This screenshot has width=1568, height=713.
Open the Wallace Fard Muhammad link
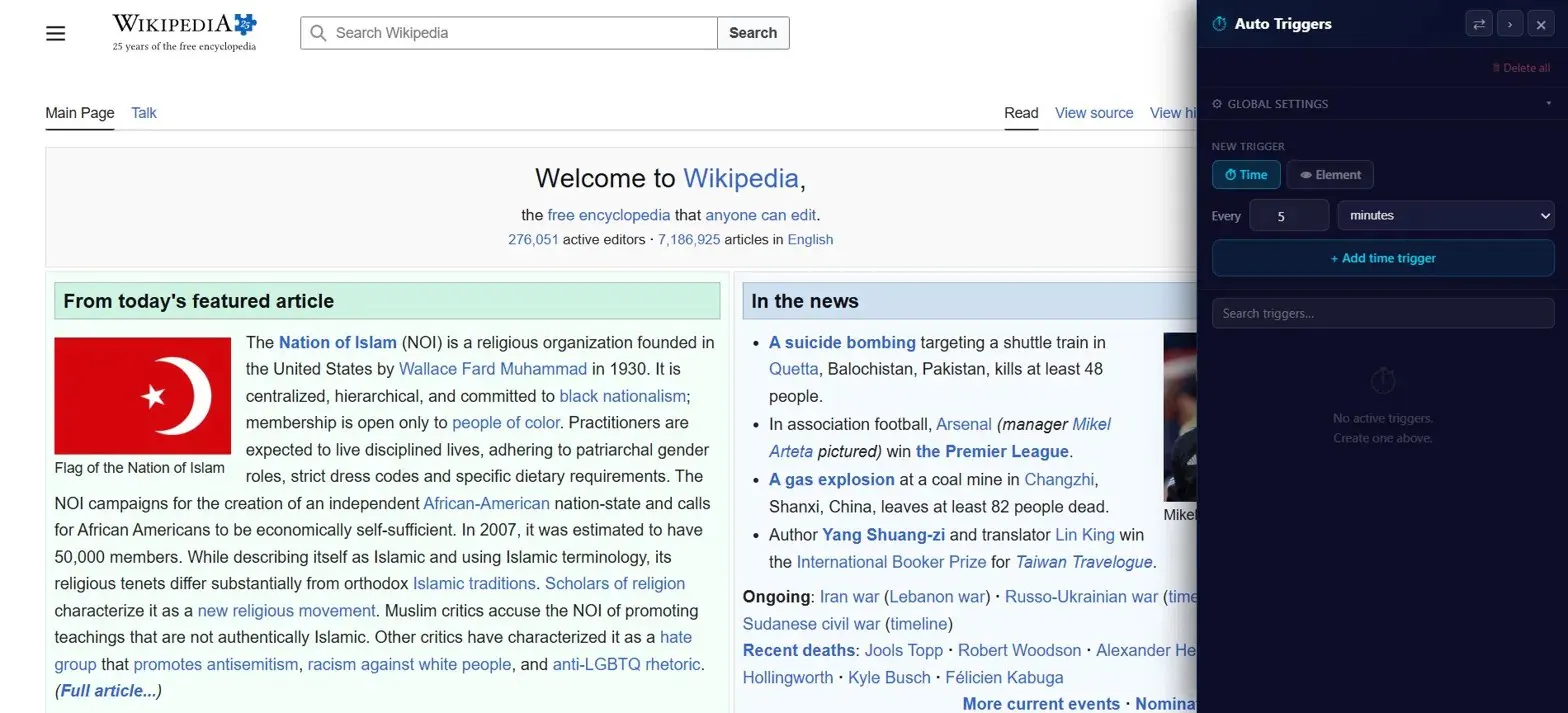click(x=493, y=369)
